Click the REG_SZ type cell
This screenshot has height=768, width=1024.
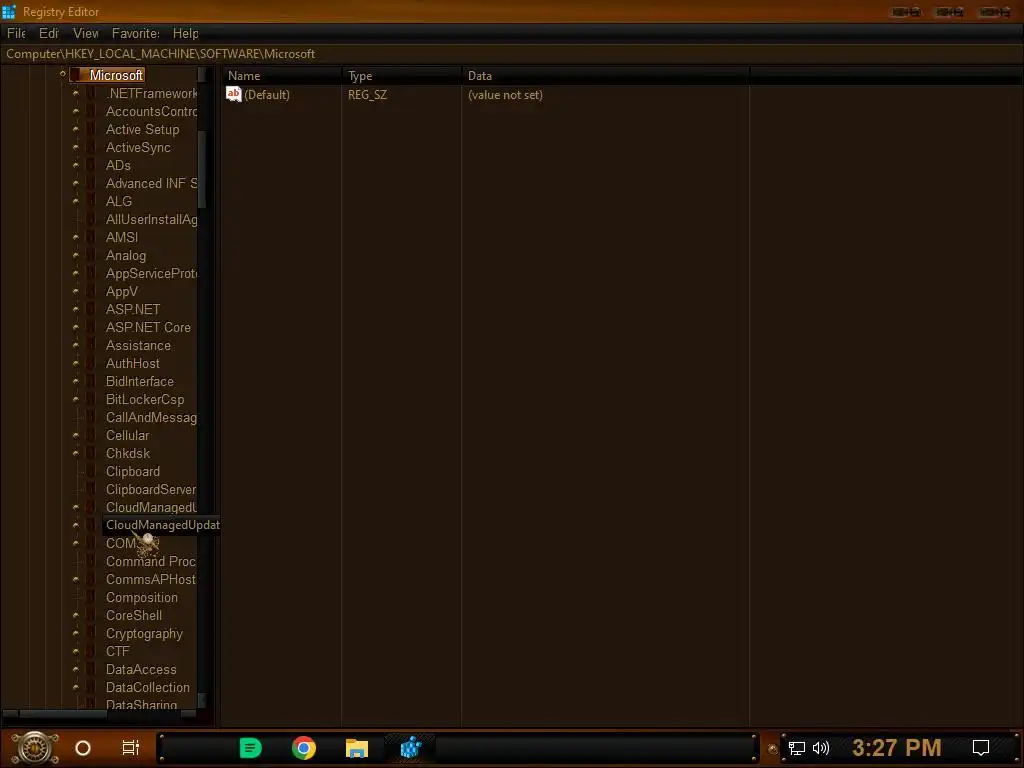[x=367, y=95]
